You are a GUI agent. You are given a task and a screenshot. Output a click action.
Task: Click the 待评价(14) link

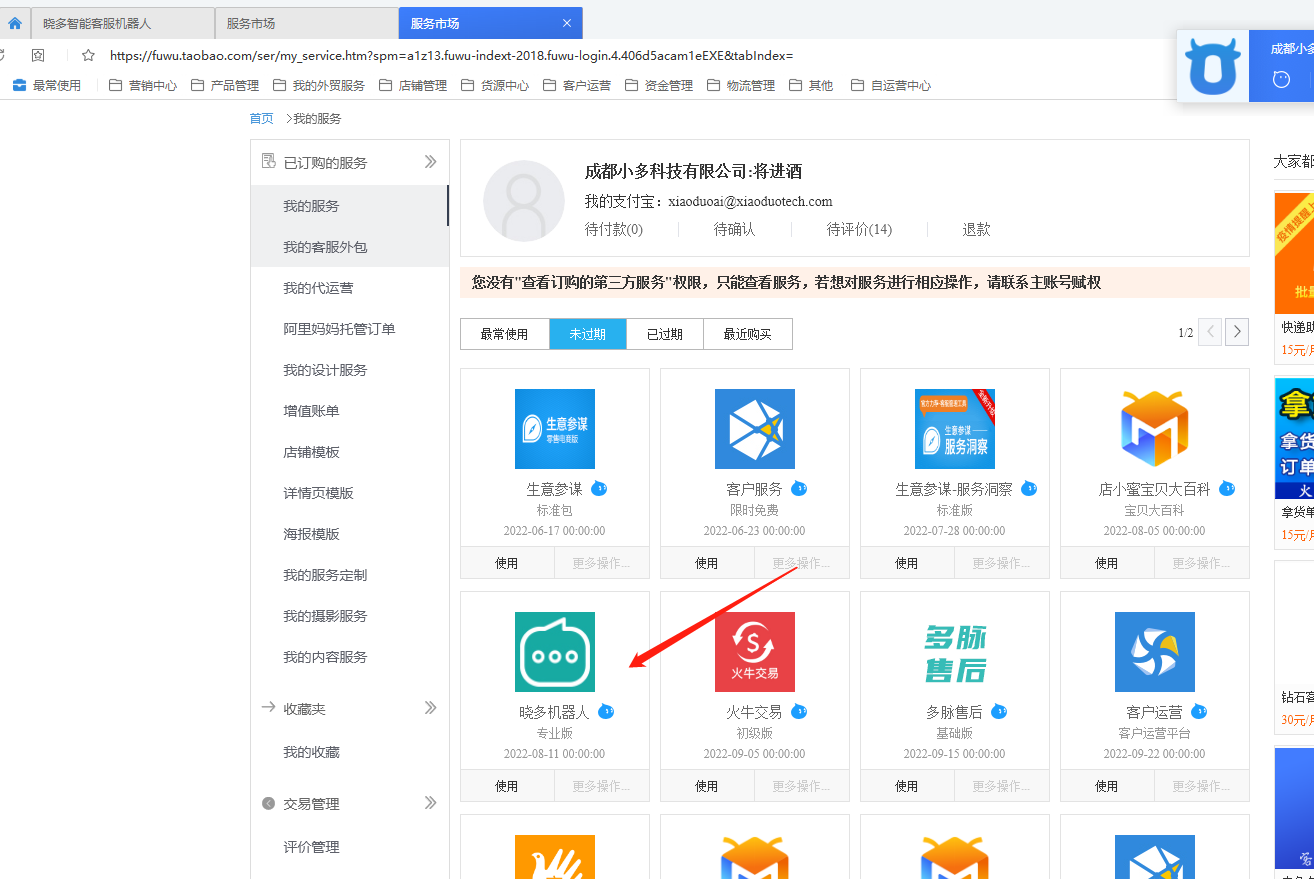[x=860, y=229]
